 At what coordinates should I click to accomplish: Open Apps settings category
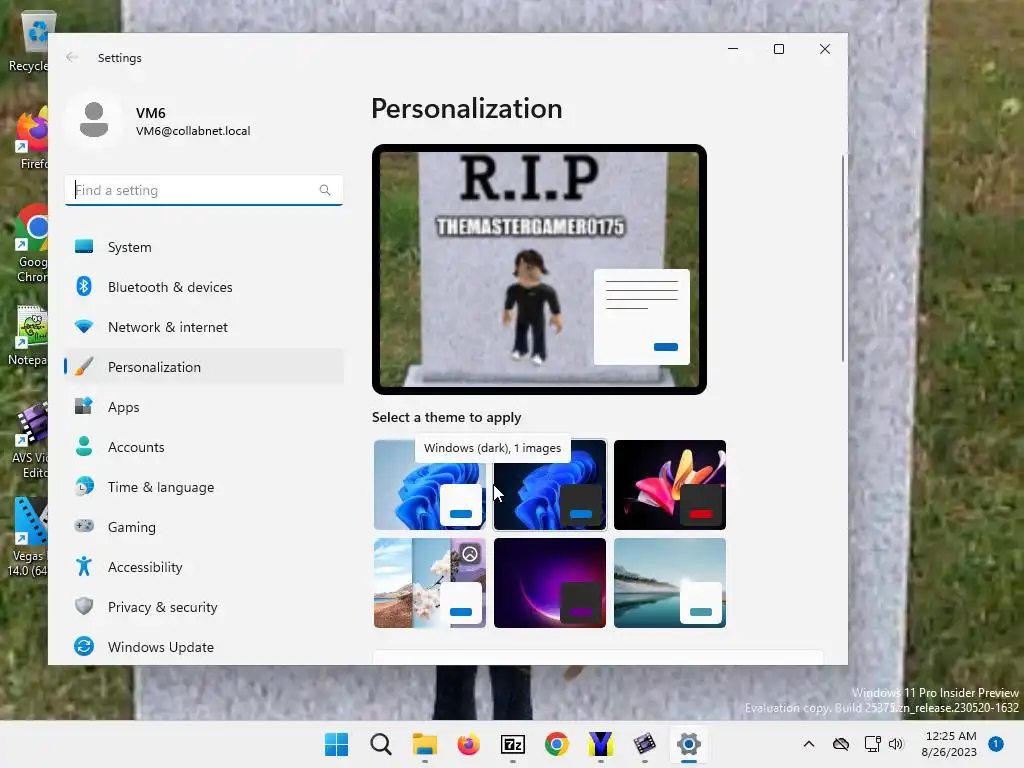tap(204, 407)
